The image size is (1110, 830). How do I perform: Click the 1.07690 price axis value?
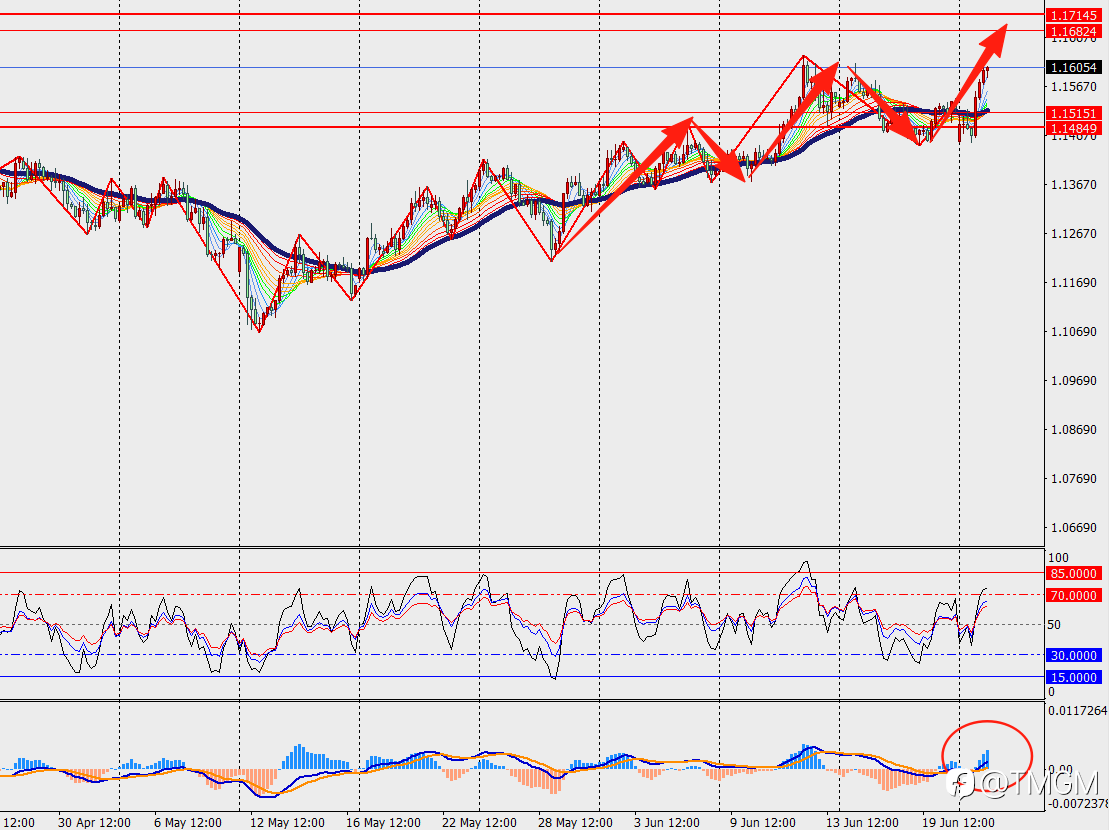pyautogui.click(x=1074, y=479)
